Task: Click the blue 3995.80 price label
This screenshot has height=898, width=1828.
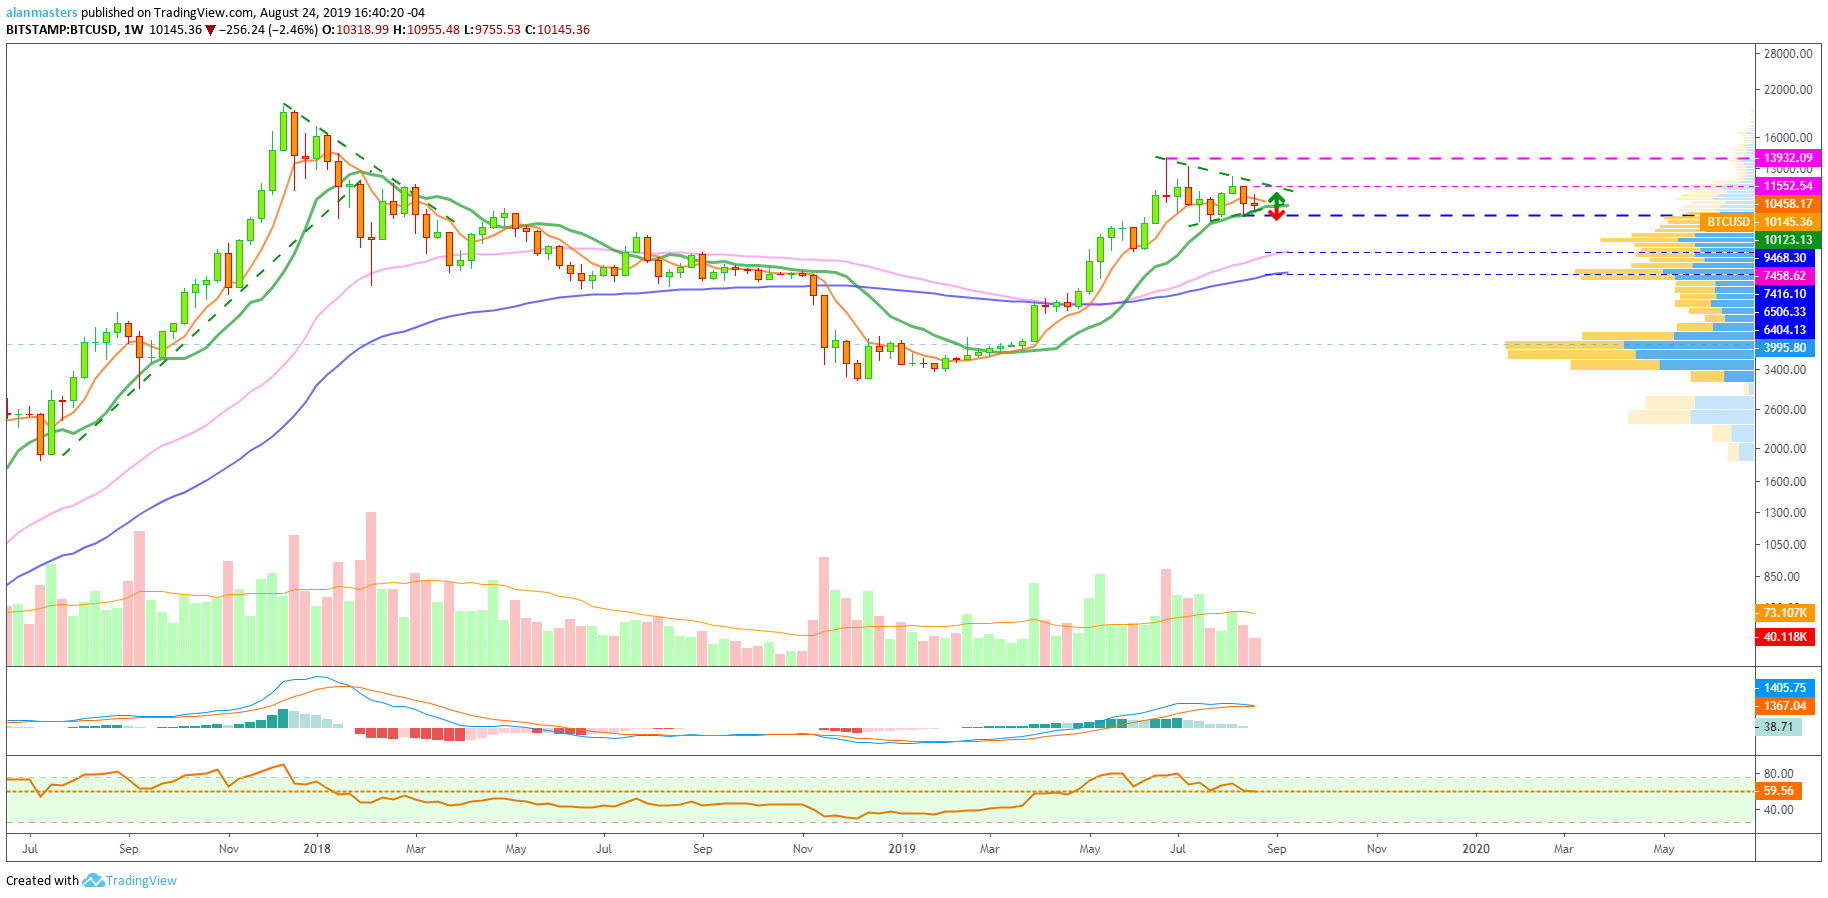Action: pos(1785,348)
